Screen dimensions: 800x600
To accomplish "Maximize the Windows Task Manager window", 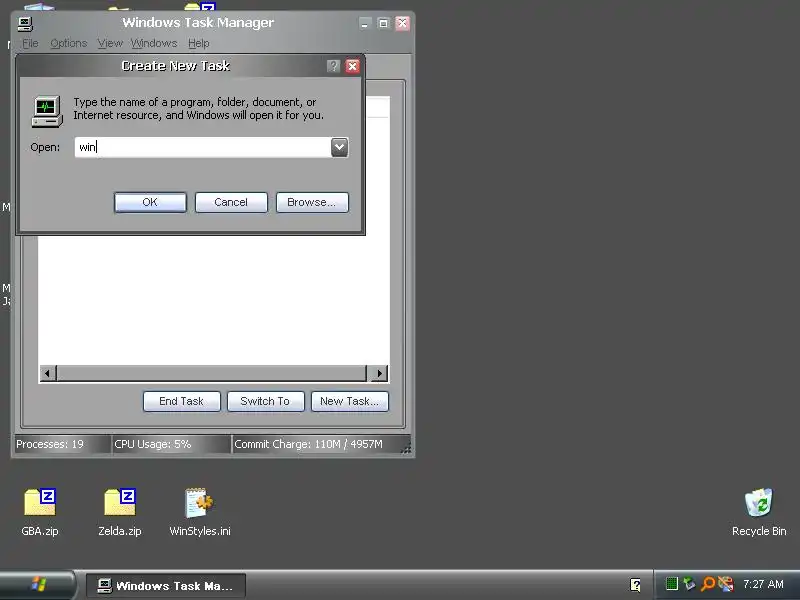I will (x=383, y=23).
